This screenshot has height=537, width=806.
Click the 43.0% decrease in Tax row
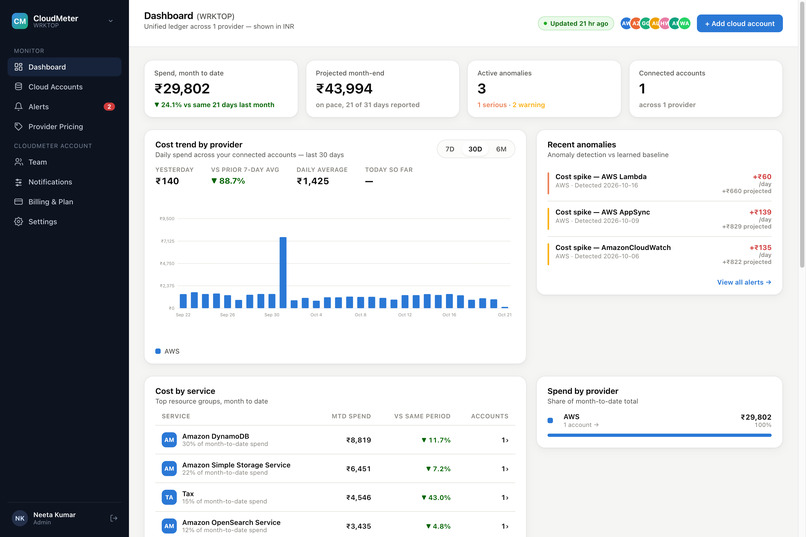click(436, 498)
